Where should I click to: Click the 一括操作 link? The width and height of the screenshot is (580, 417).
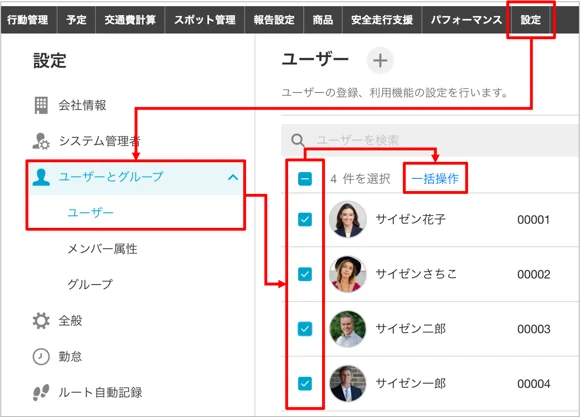point(435,179)
